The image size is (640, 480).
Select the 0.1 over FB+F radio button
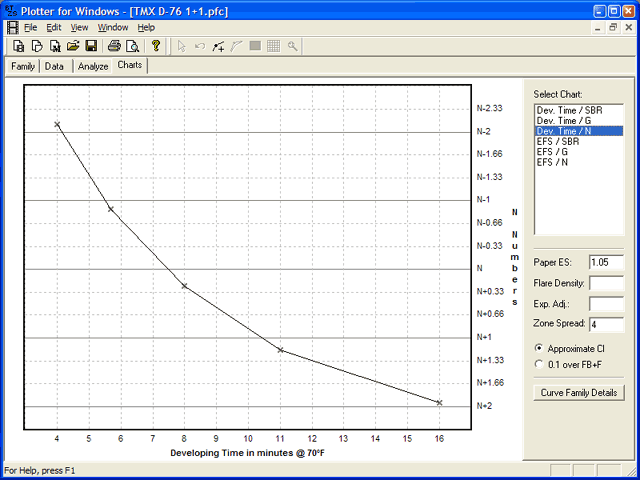(539, 364)
